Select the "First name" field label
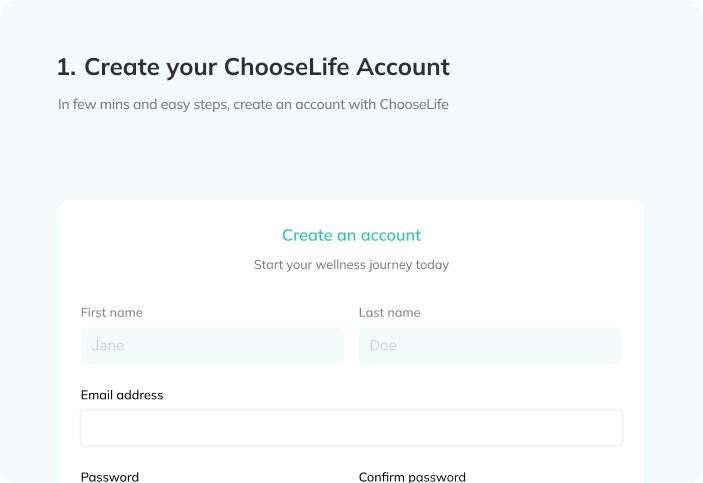The width and height of the screenshot is (703, 483). tap(111, 313)
